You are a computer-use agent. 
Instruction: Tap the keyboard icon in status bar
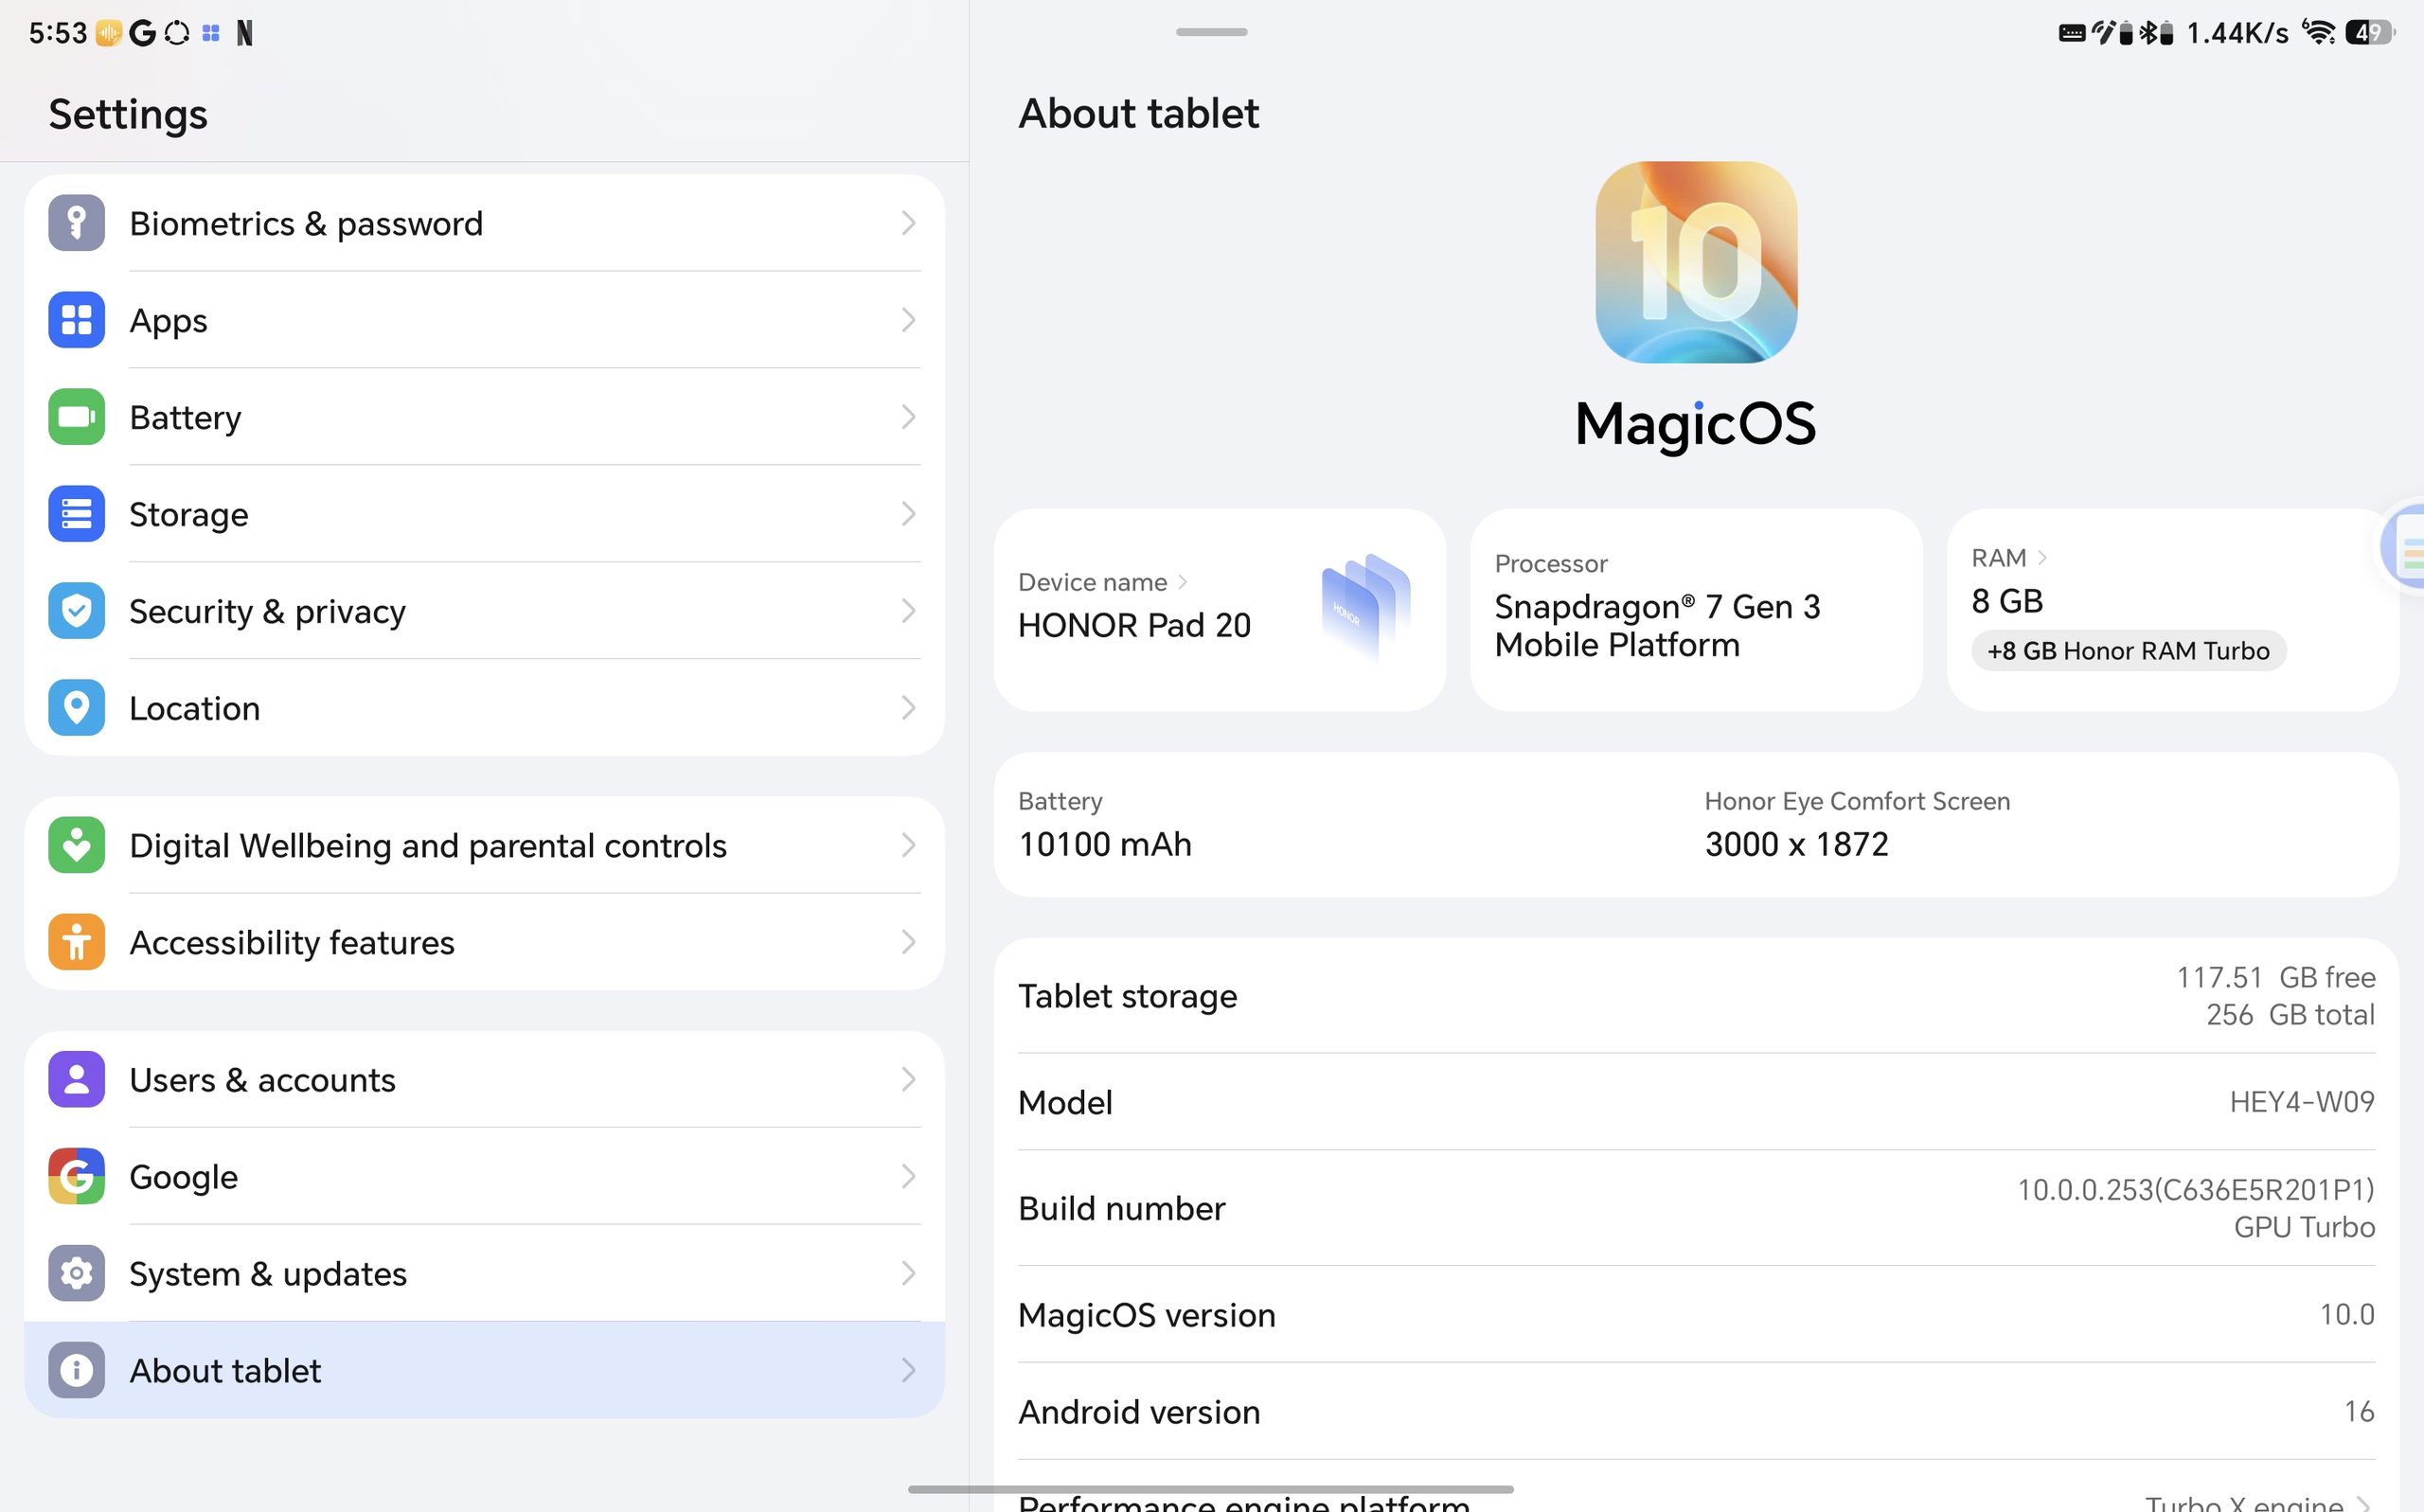point(2072,33)
